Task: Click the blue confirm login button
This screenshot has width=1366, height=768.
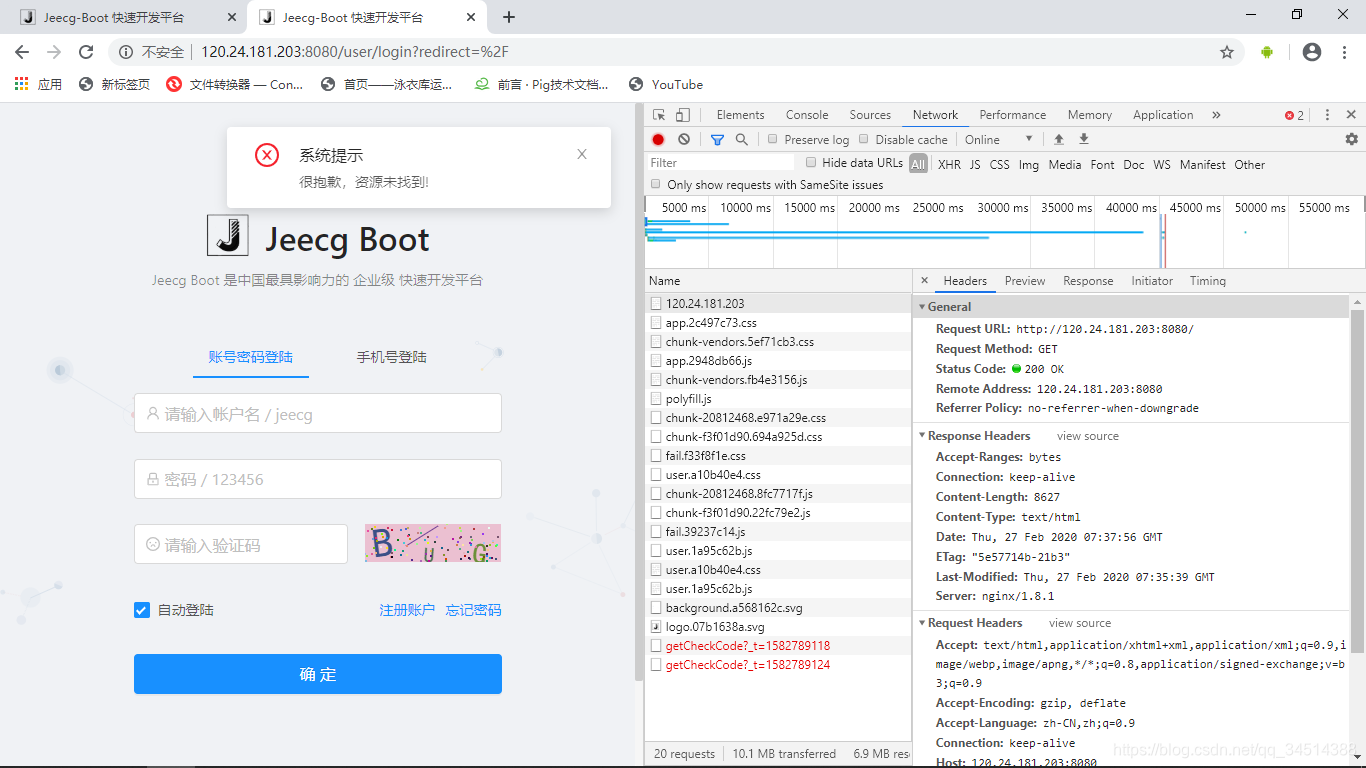Action: (x=318, y=674)
